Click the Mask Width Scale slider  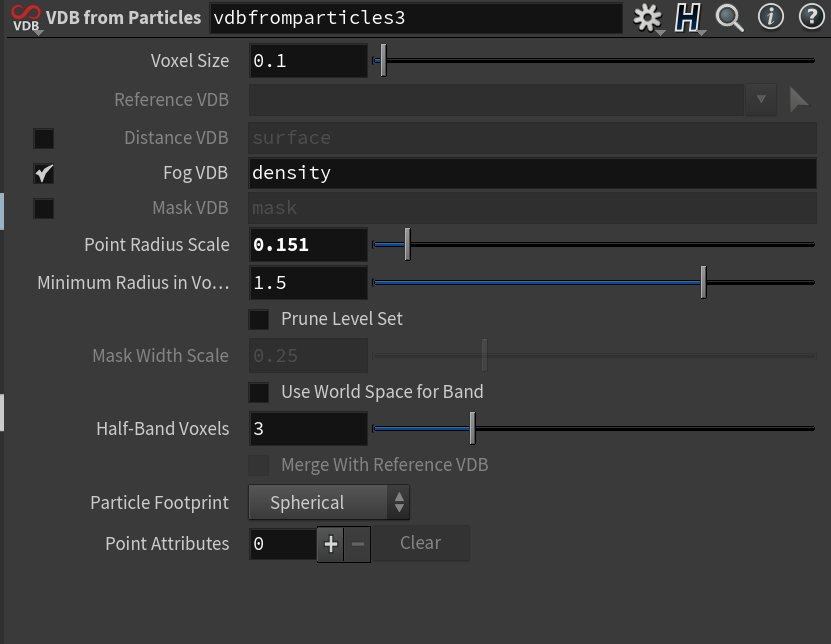(x=594, y=356)
